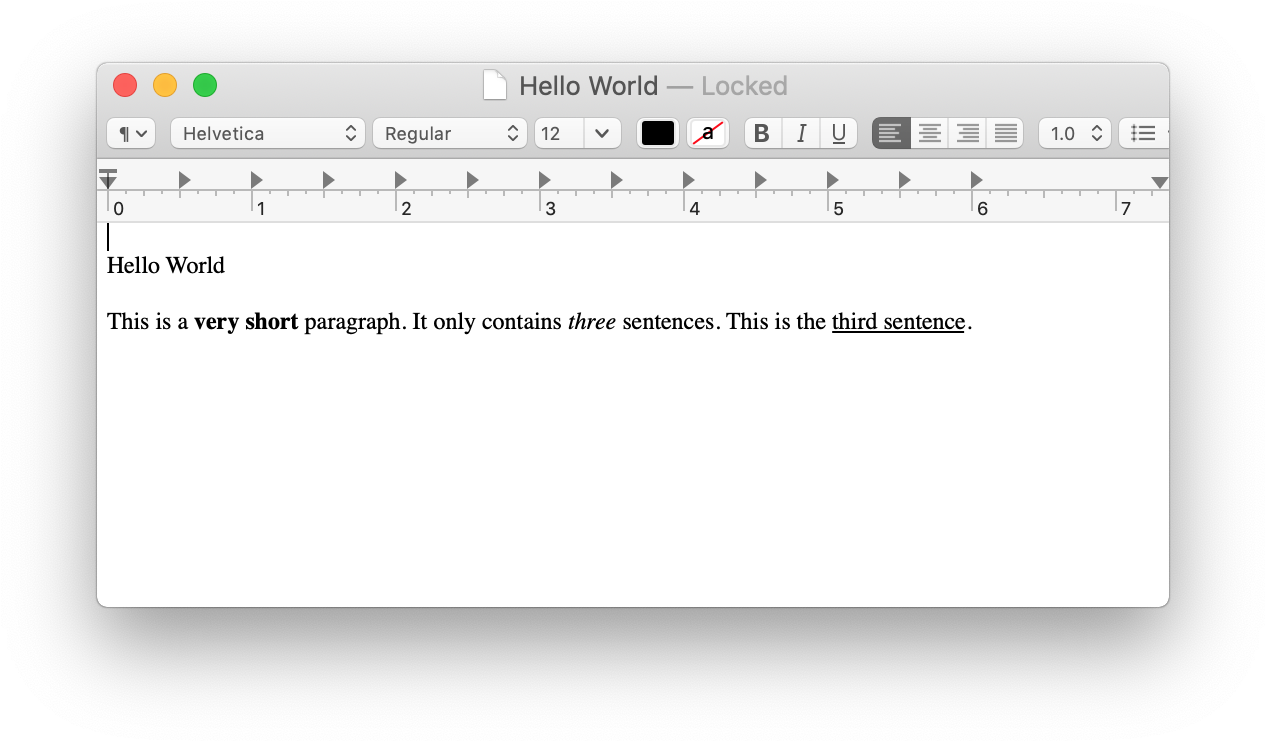Open the 1.0 line spacing menu
The height and width of the screenshot is (741, 1265).
pos(1074,133)
